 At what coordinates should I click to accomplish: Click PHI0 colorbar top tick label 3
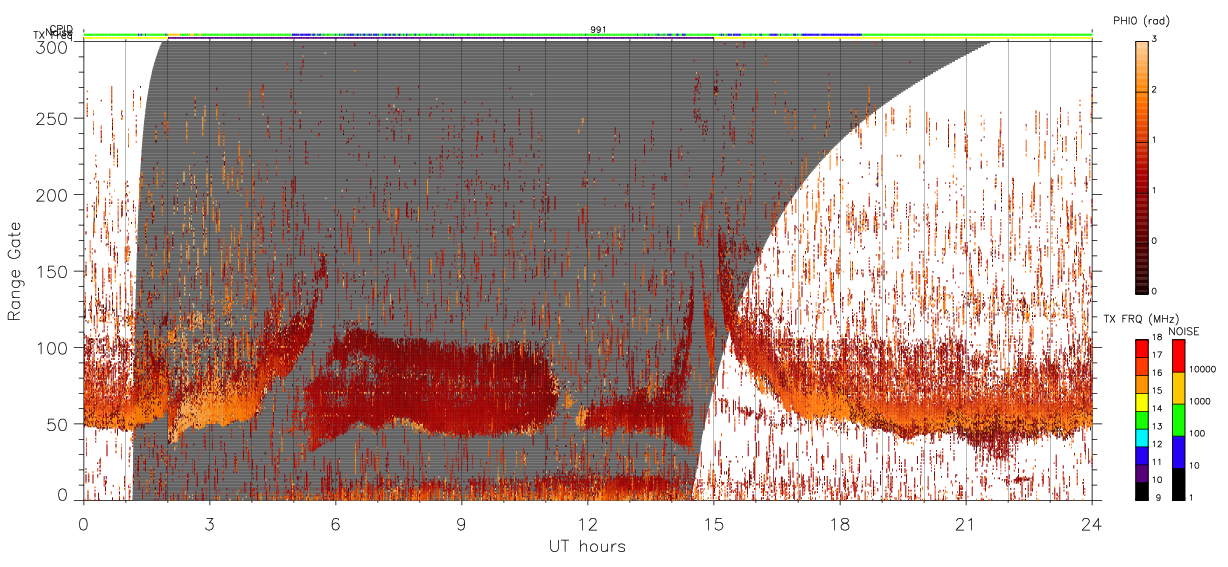[x=1153, y=39]
